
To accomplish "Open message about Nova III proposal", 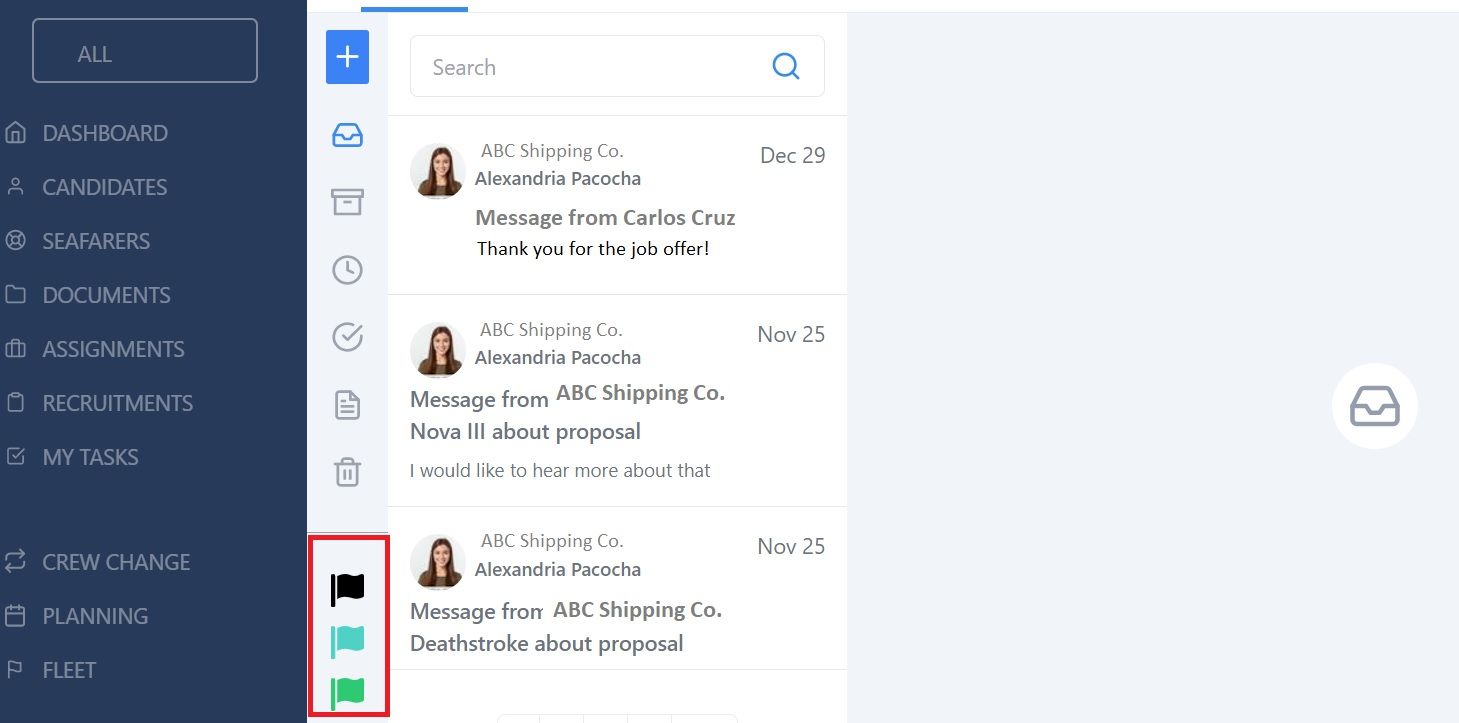I will [617, 401].
